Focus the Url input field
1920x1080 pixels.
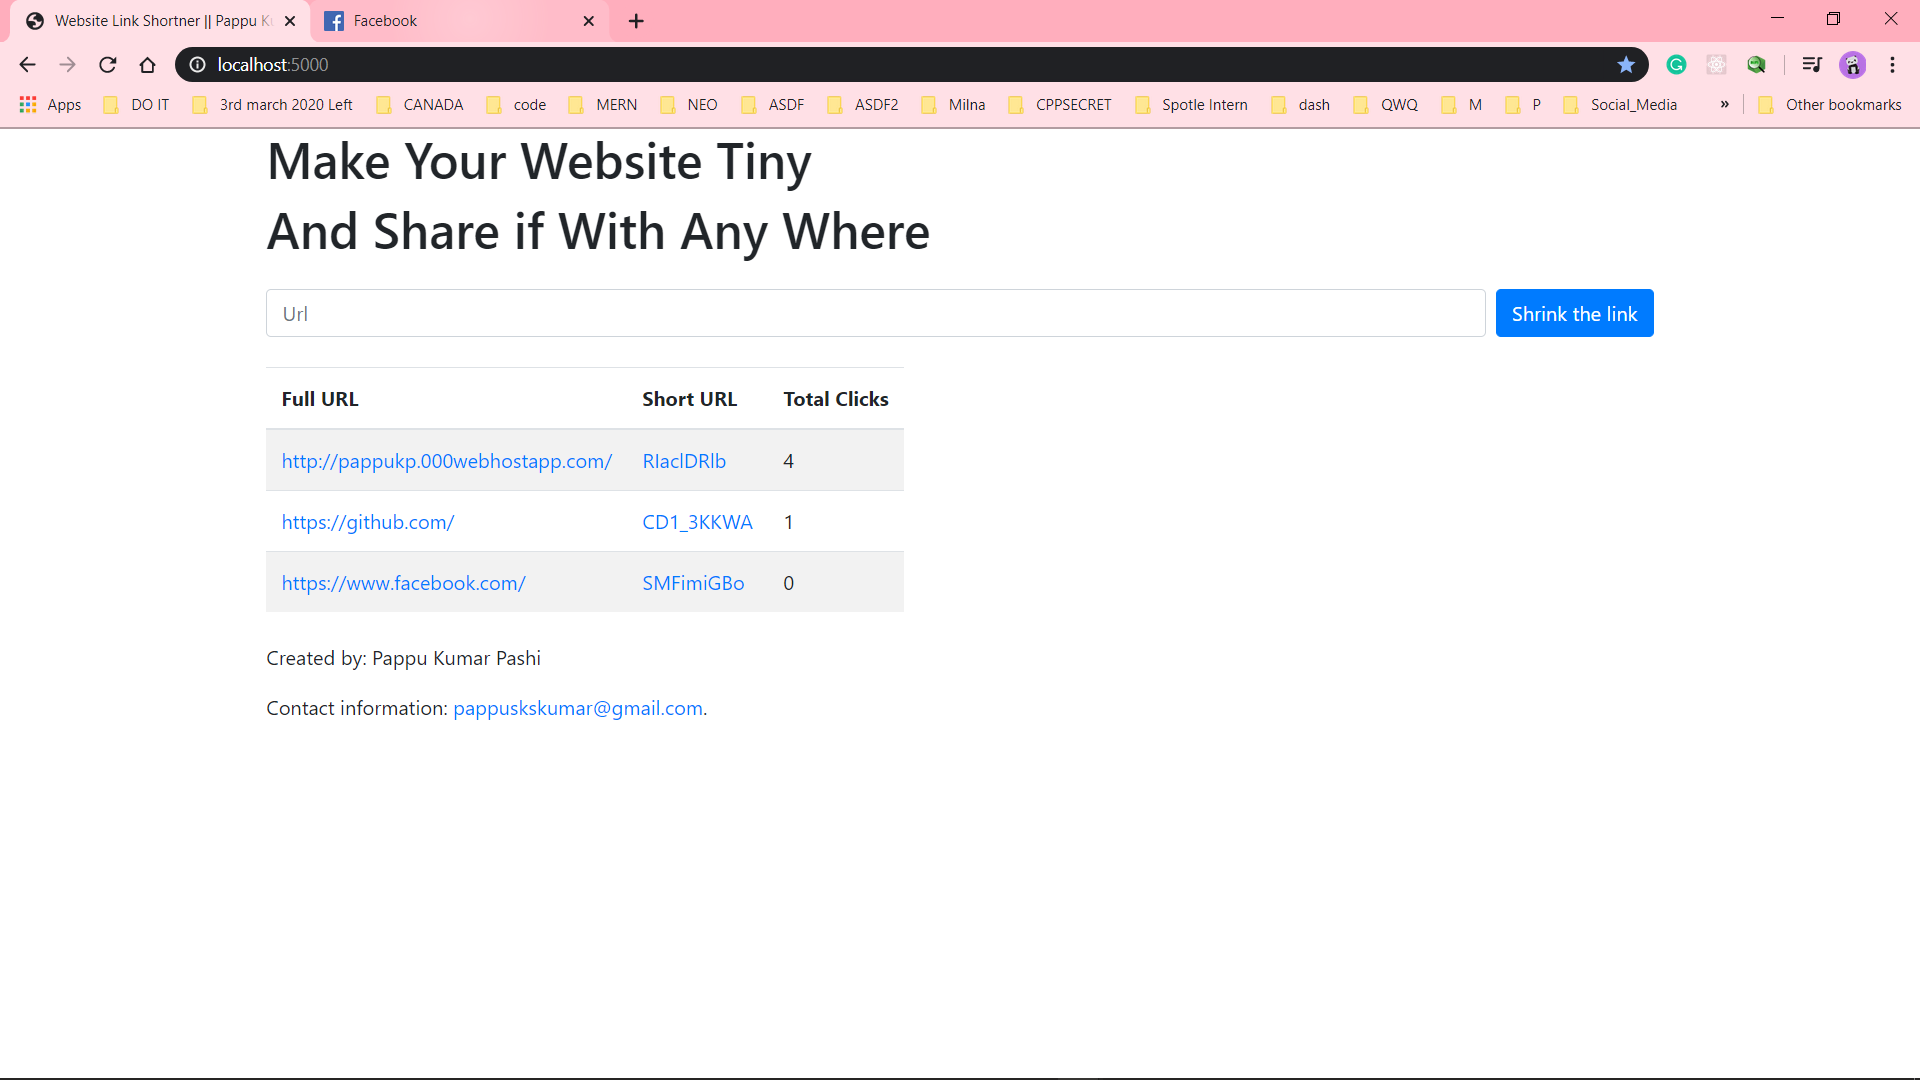pyautogui.click(x=875, y=314)
